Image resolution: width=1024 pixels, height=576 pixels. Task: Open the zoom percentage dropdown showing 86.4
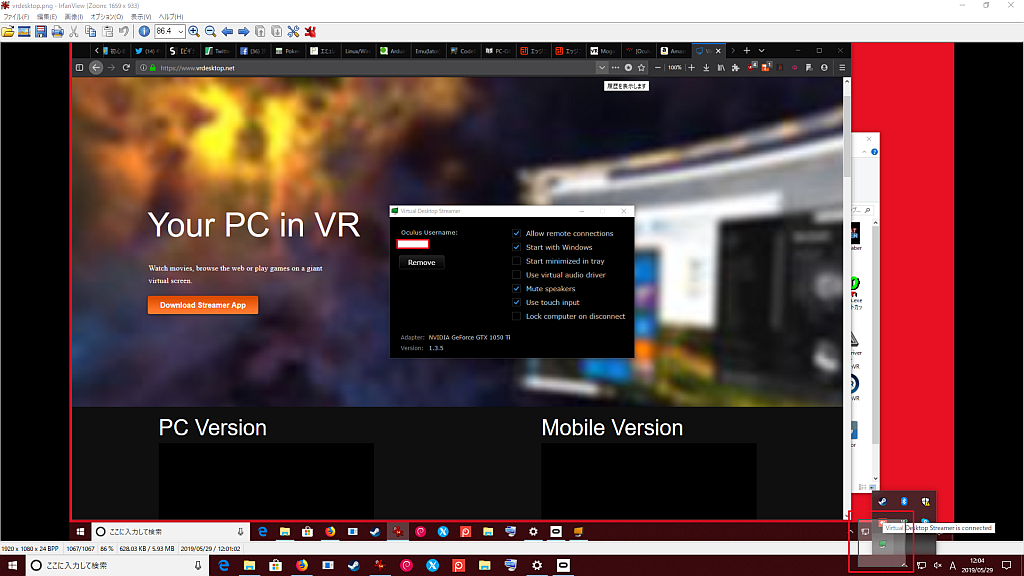180,31
